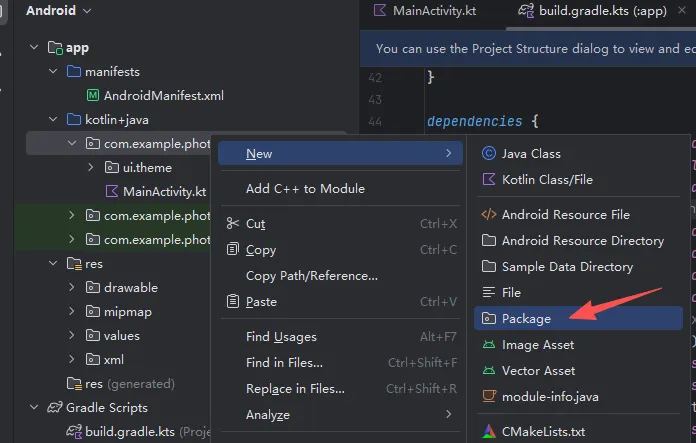
Task: Click the Gradle Scripts elephant icon
Action: click(55, 407)
